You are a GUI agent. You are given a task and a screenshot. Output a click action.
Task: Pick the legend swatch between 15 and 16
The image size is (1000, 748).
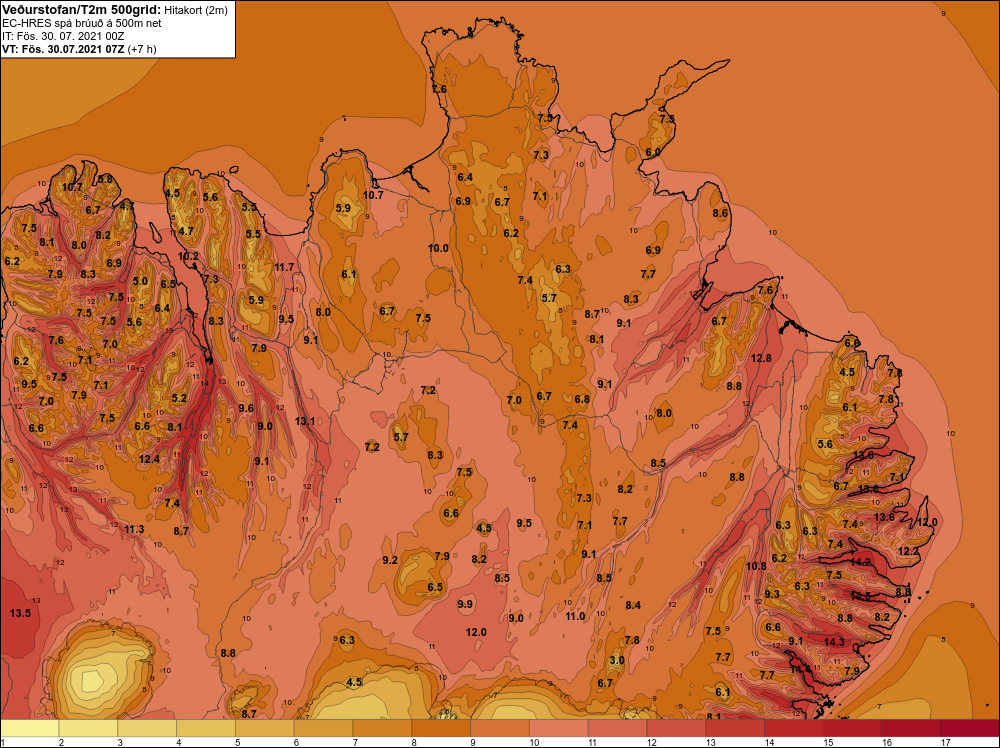pyautogui.click(x=852, y=728)
